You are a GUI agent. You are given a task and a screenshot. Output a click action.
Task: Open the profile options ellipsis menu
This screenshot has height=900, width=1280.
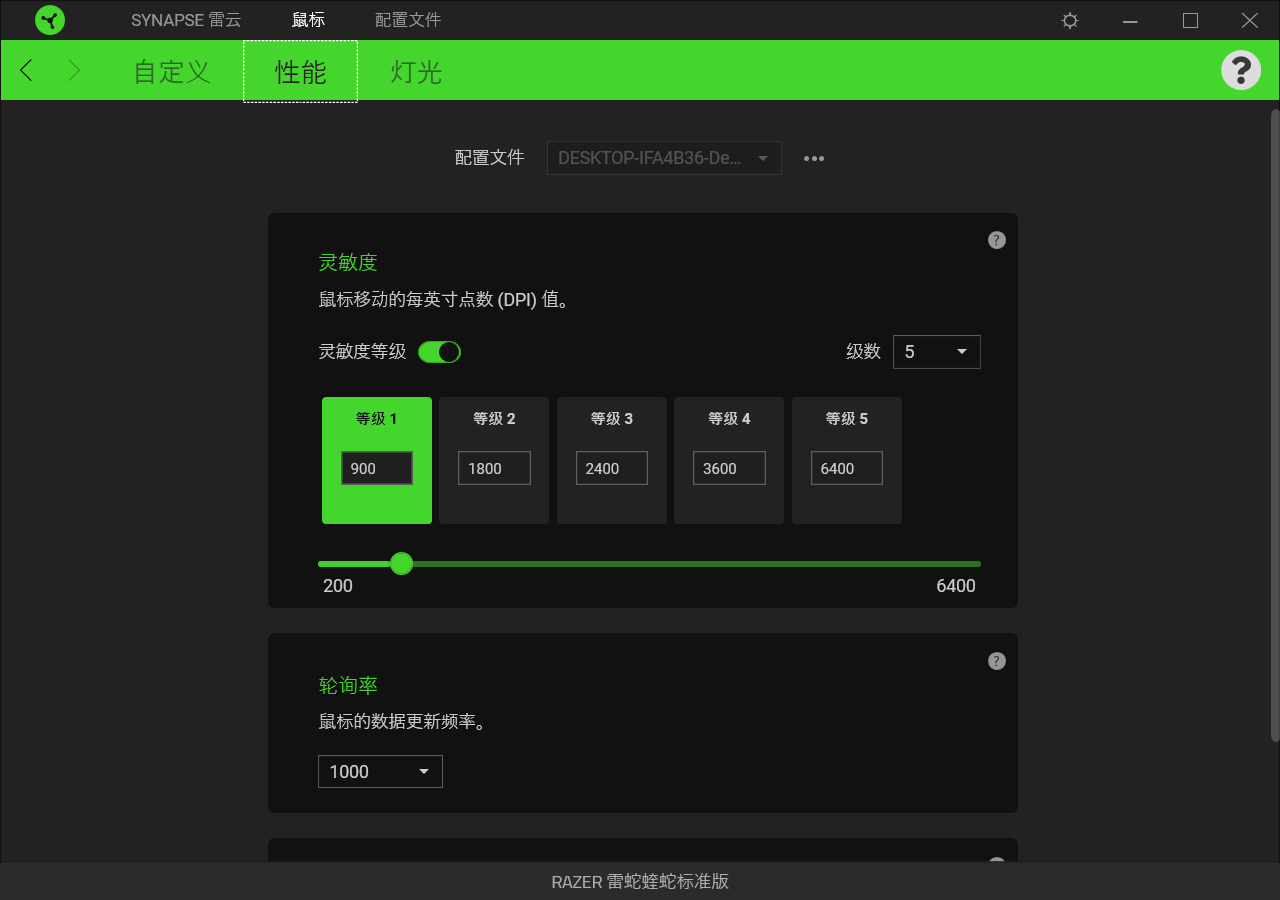click(814, 158)
